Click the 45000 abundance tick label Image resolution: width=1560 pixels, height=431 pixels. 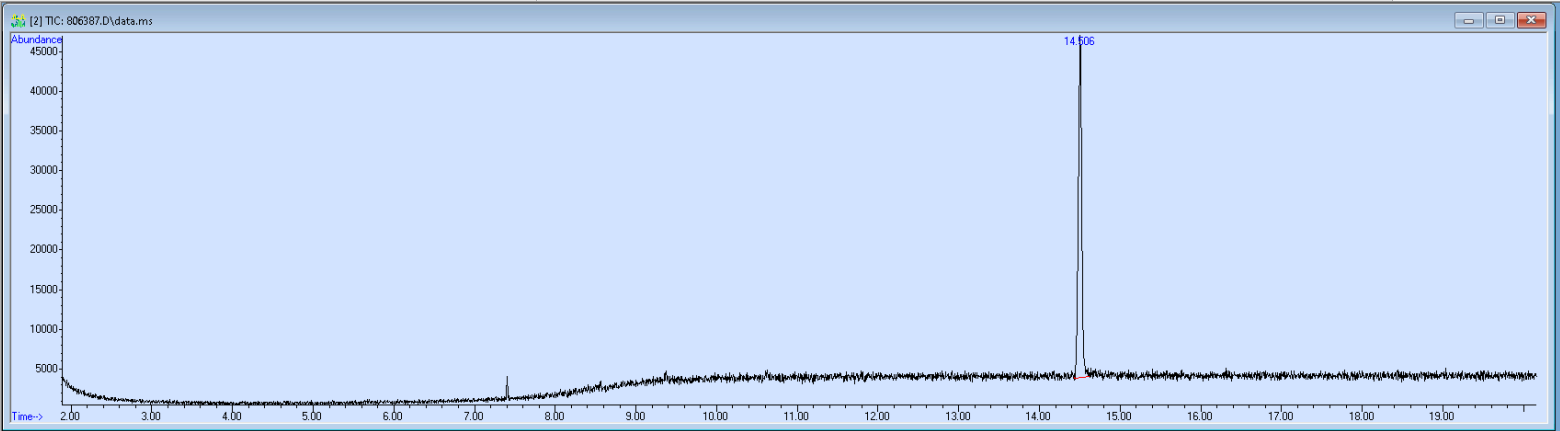pyautogui.click(x=46, y=51)
